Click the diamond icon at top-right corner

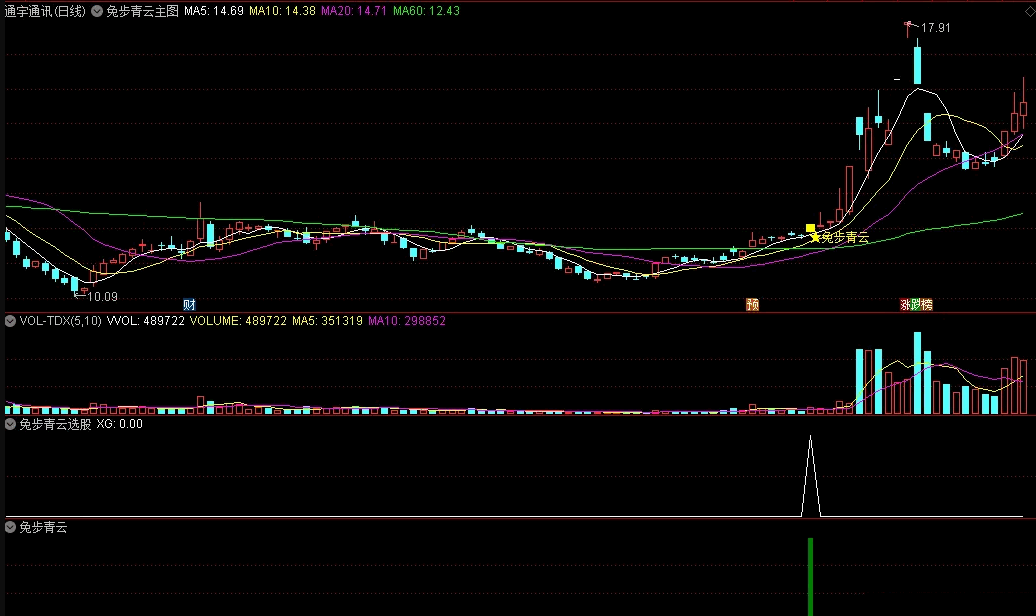[1029, 11]
